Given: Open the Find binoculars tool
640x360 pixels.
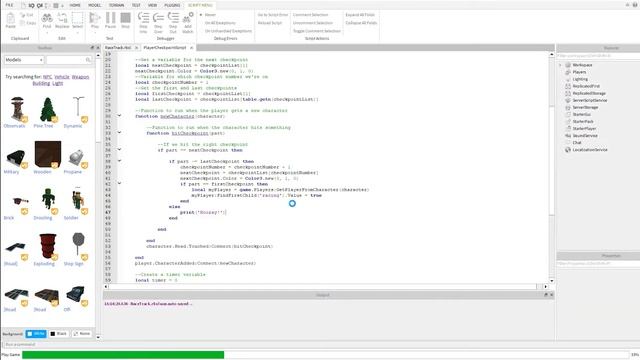Looking at the screenshot, I should (47, 20).
